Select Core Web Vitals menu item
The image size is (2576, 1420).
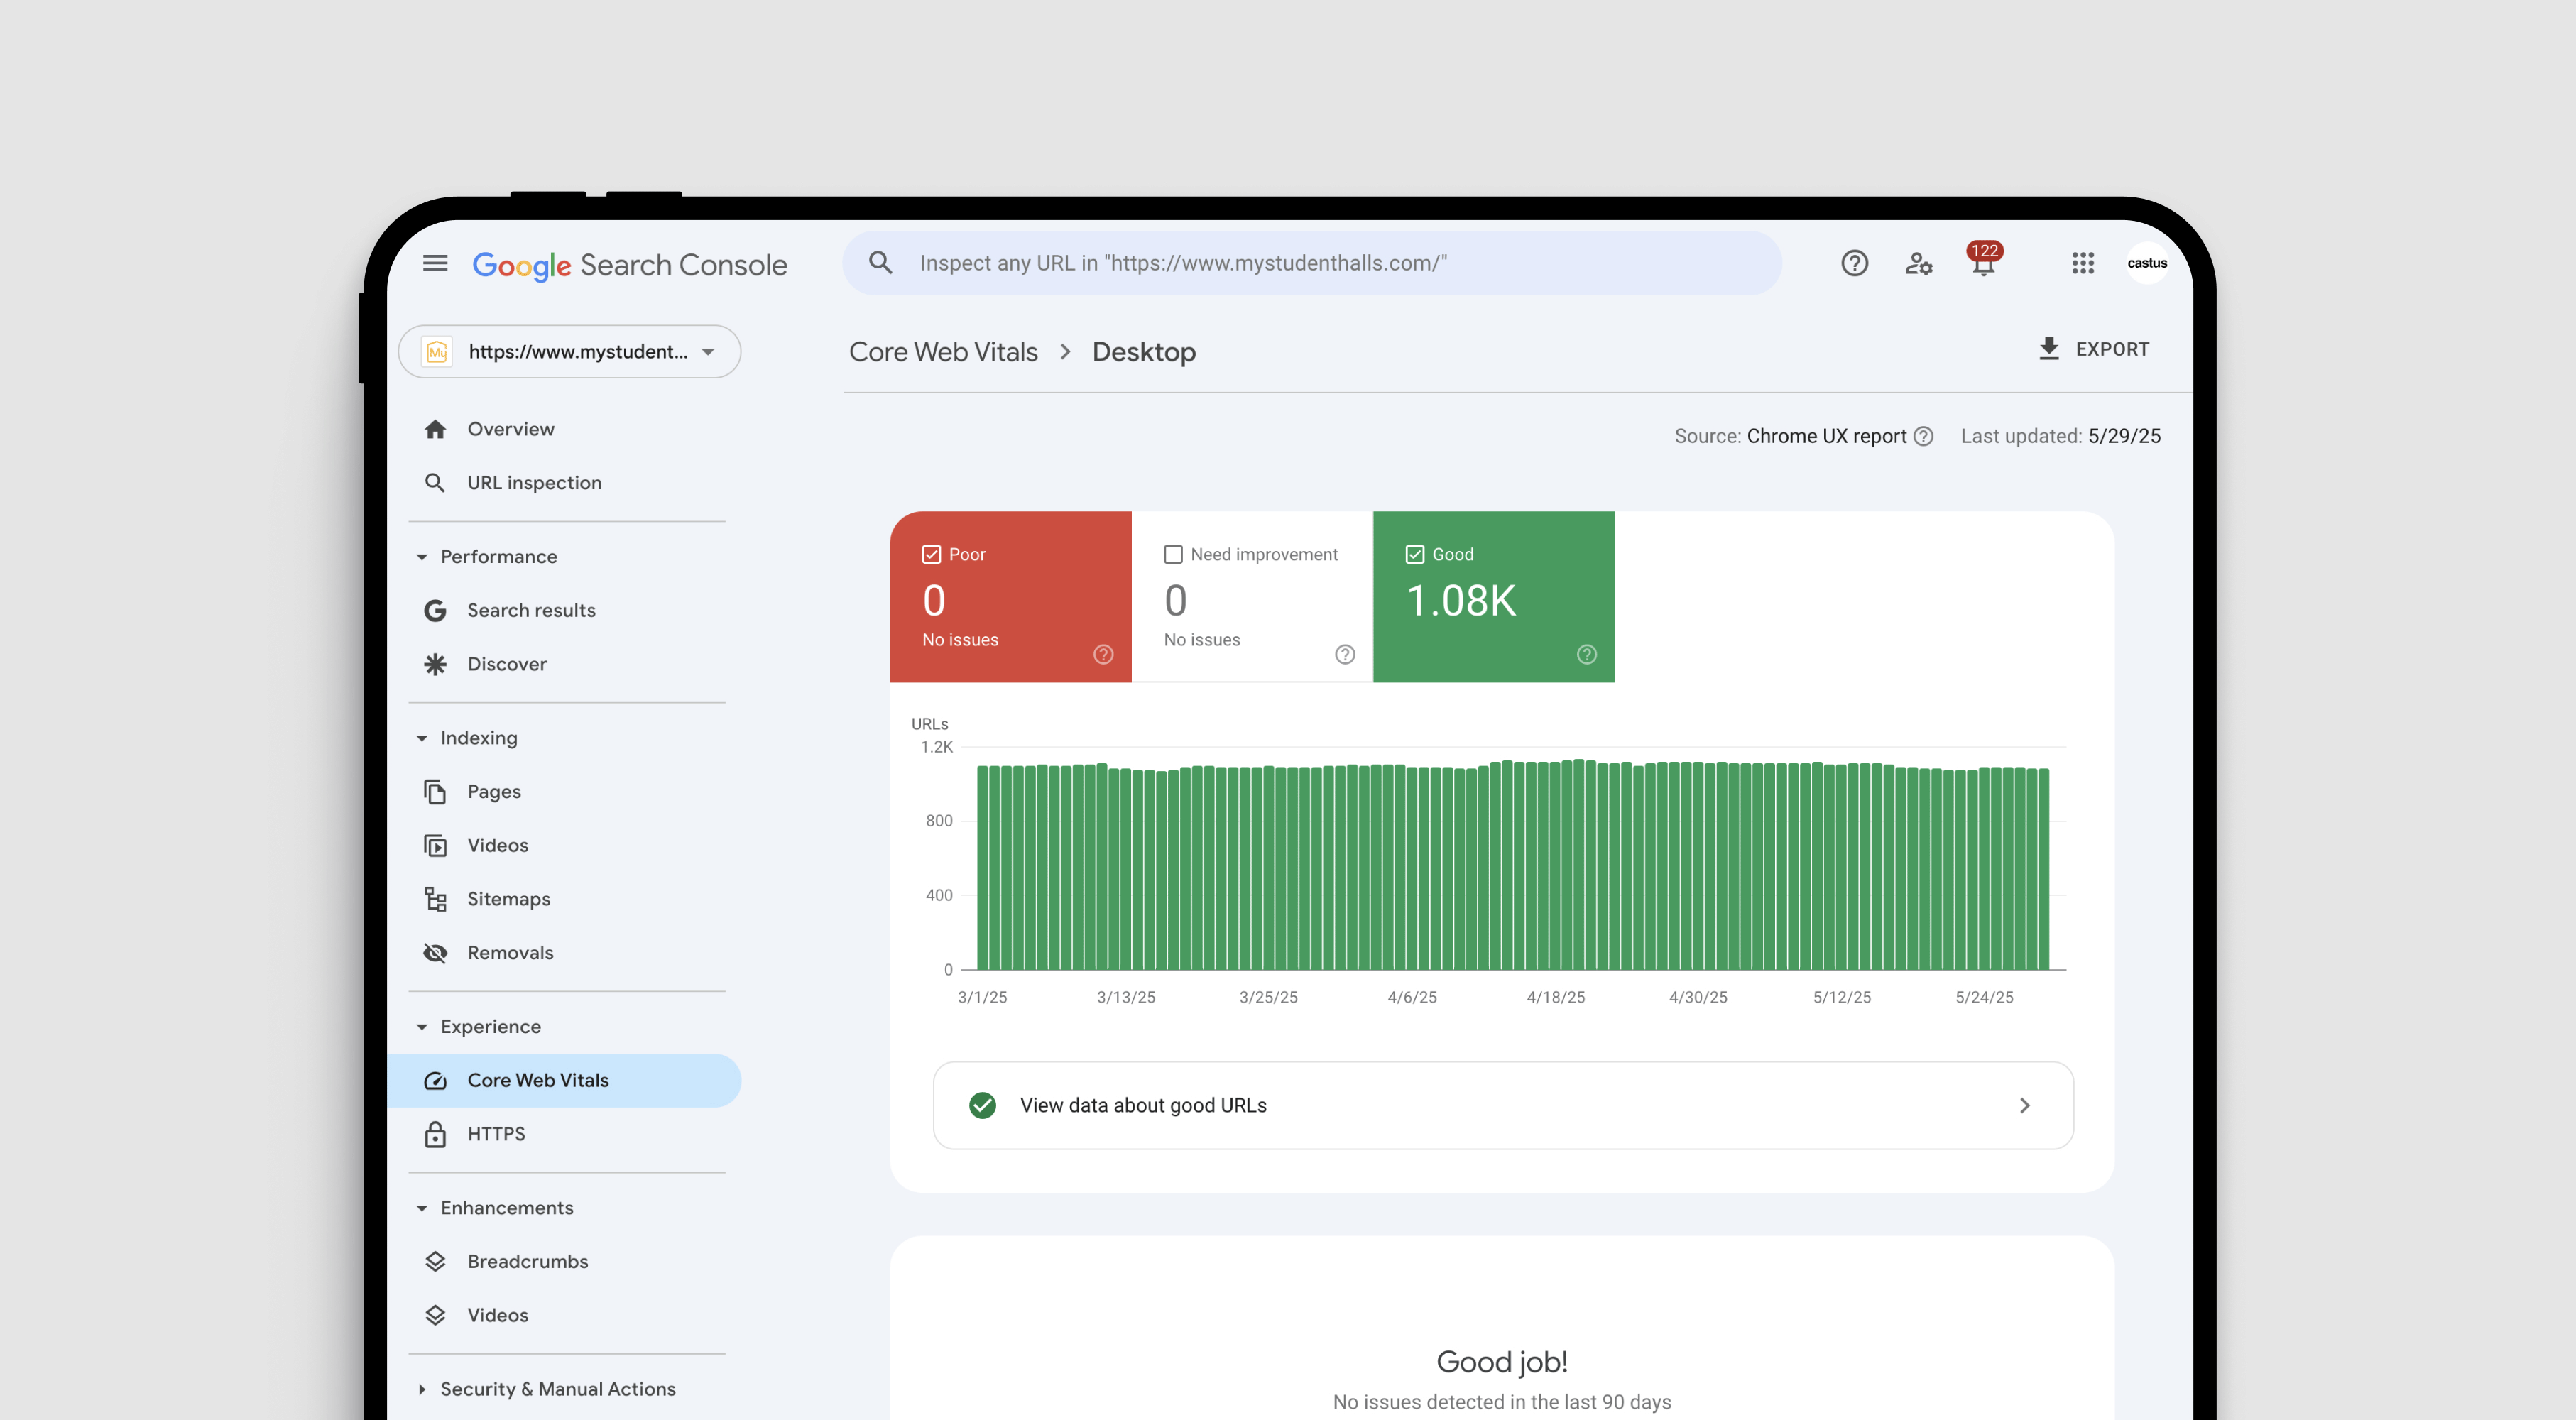tap(564, 1080)
